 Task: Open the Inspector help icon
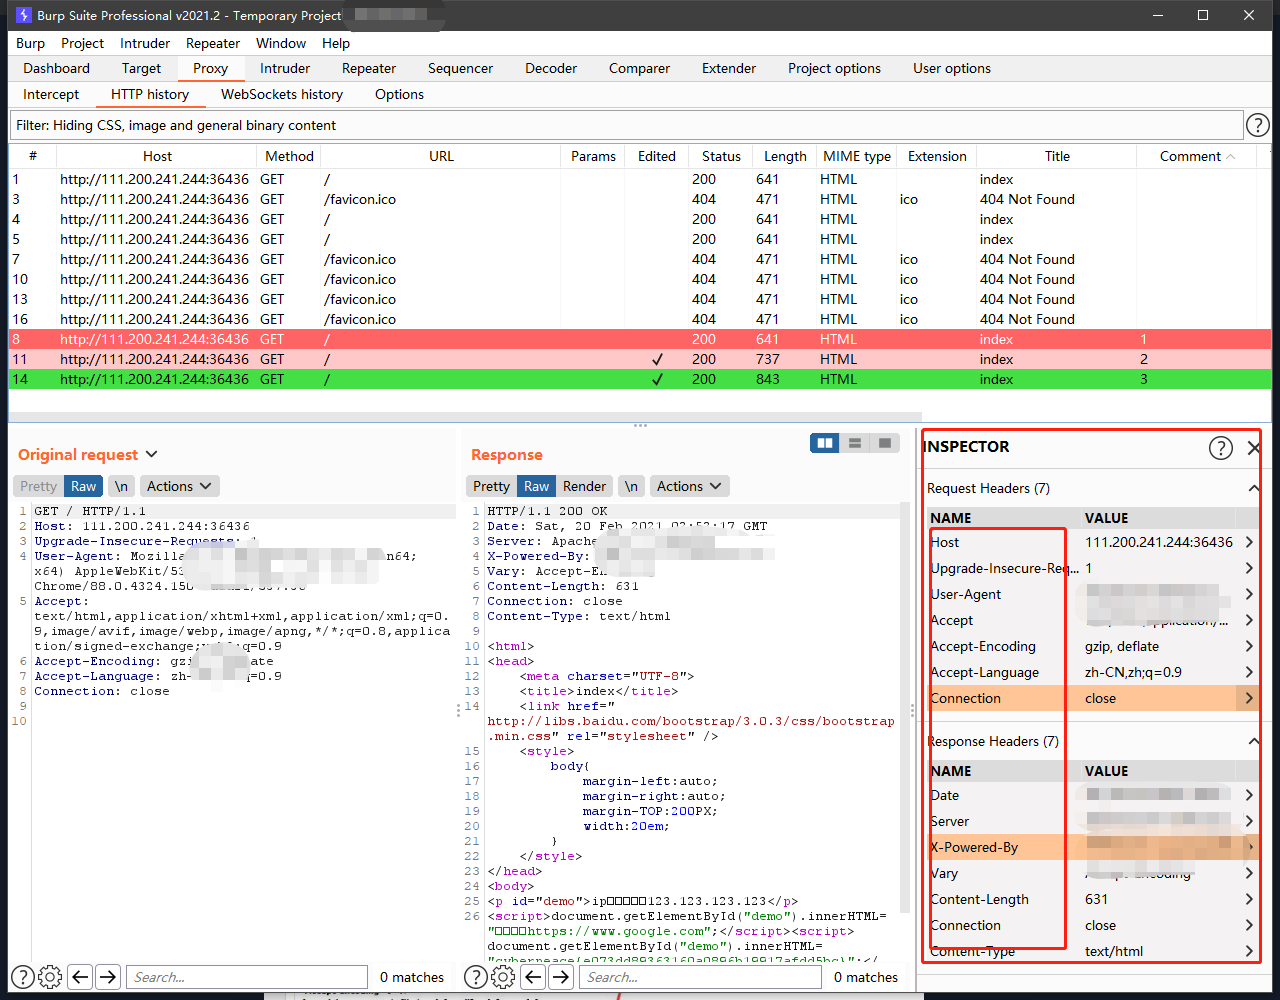tap(1221, 447)
